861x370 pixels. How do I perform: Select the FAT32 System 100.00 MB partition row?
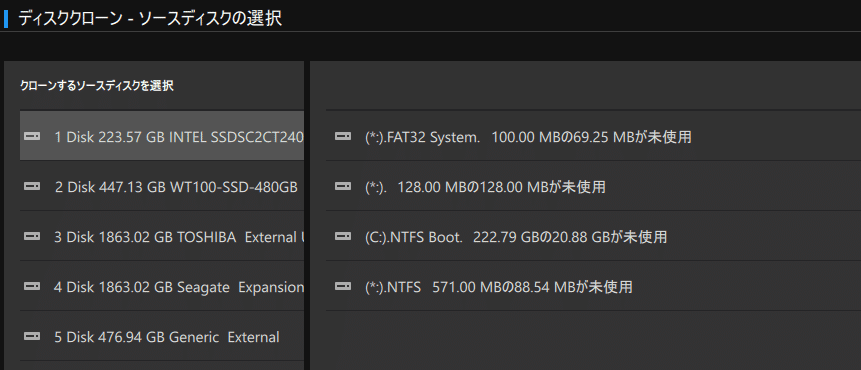(x=593, y=136)
